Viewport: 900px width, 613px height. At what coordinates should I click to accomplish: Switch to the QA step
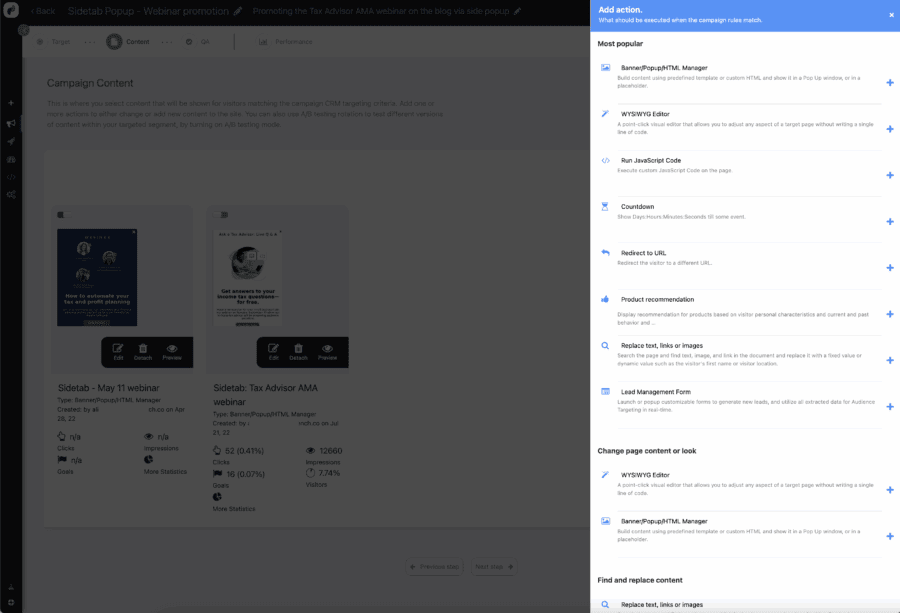pos(198,42)
